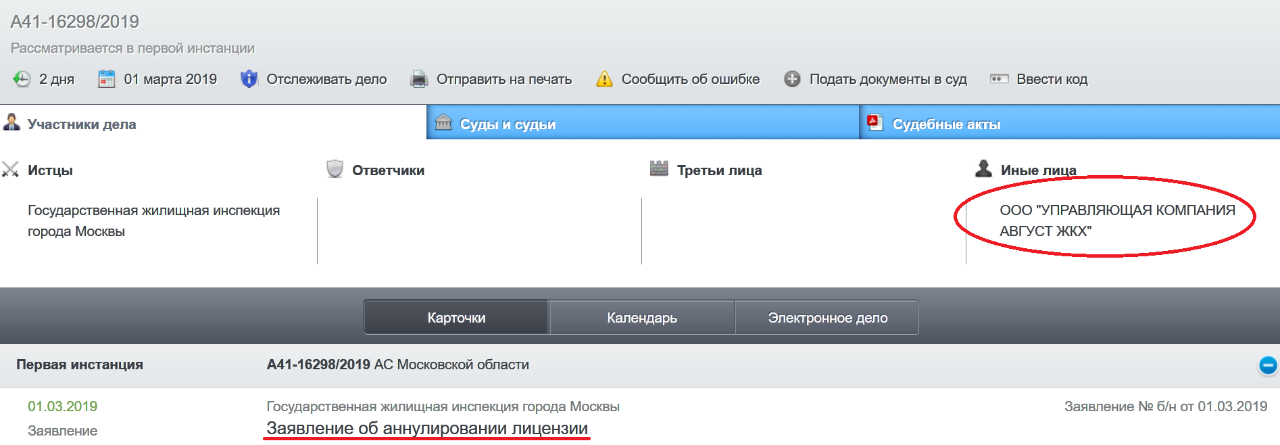Viewport: 1280px width, 445px height.
Task: Click the clock icon next to 2 дня
Action: tap(22, 79)
